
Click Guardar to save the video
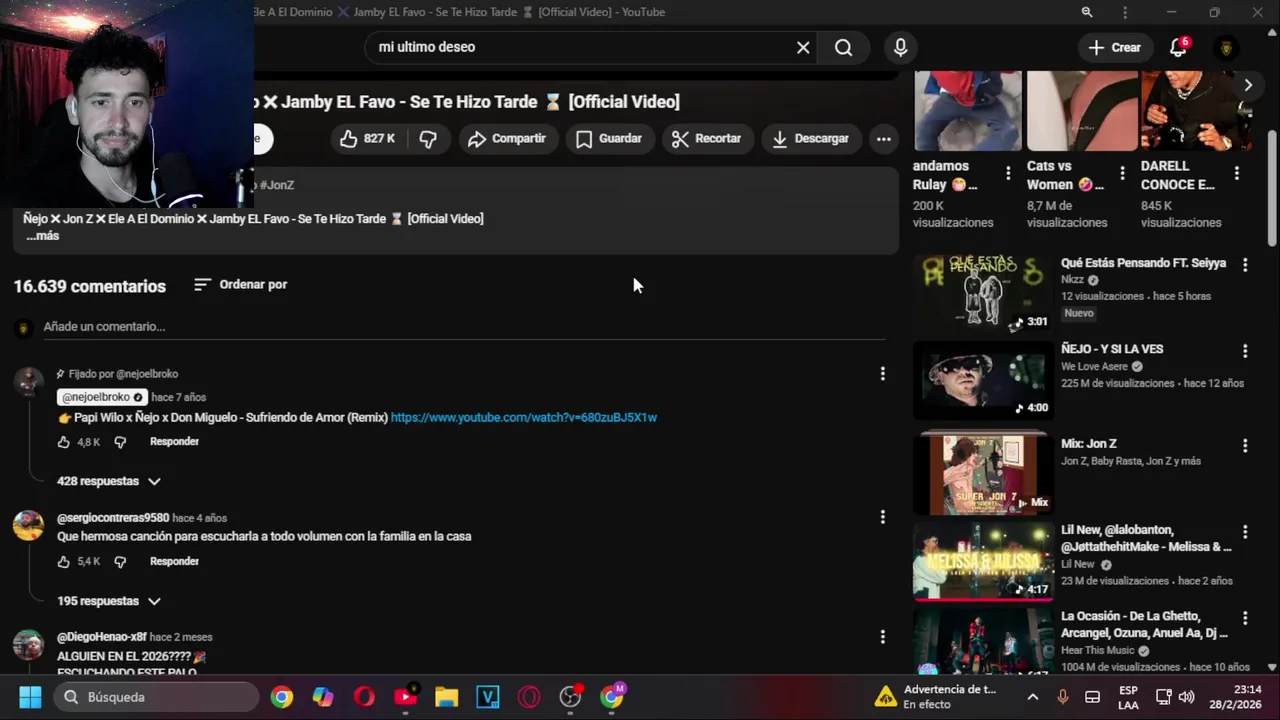click(x=609, y=139)
